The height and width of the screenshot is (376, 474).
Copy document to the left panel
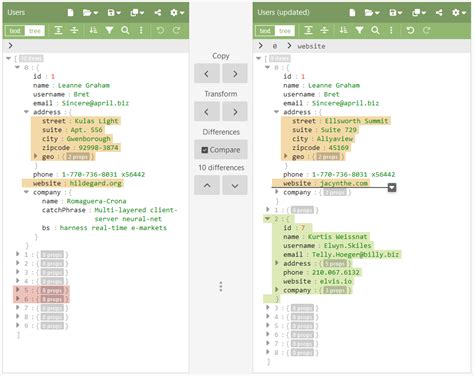point(207,73)
